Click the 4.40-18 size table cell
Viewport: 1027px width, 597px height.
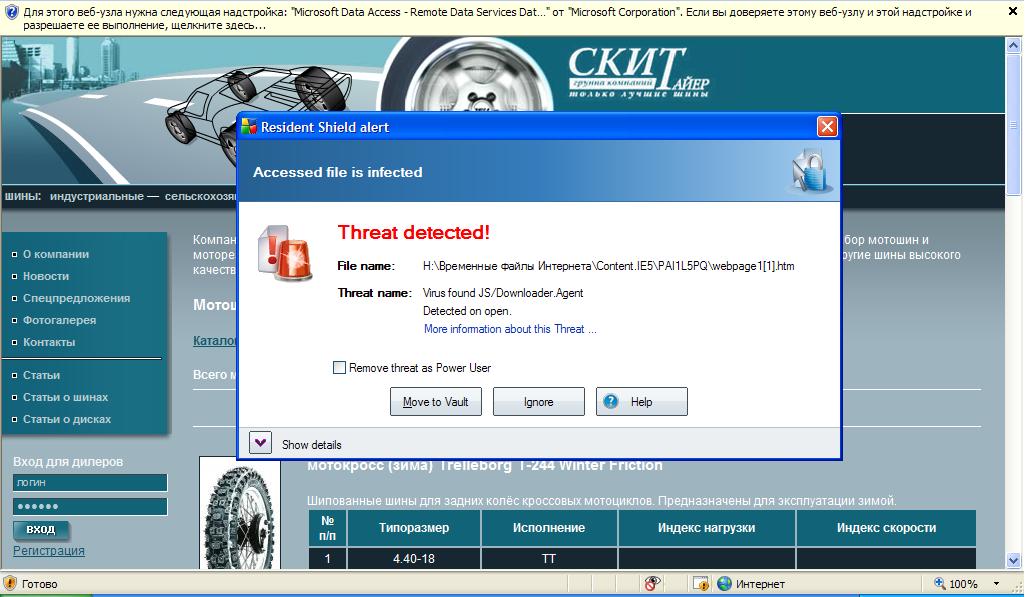point(414,558)
